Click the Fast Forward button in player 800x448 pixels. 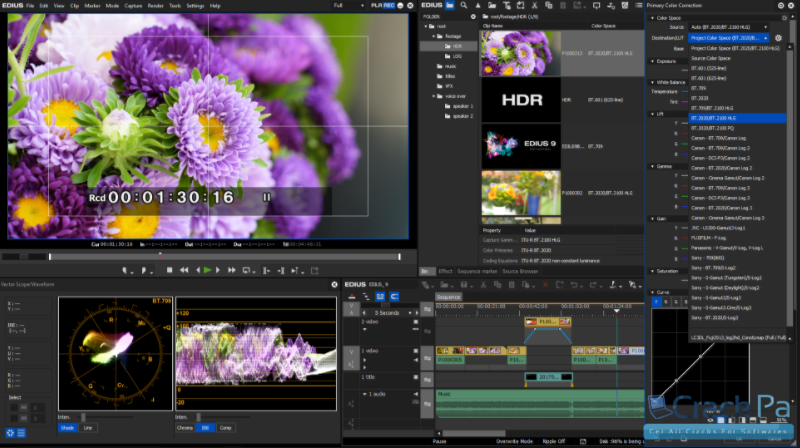232,270
